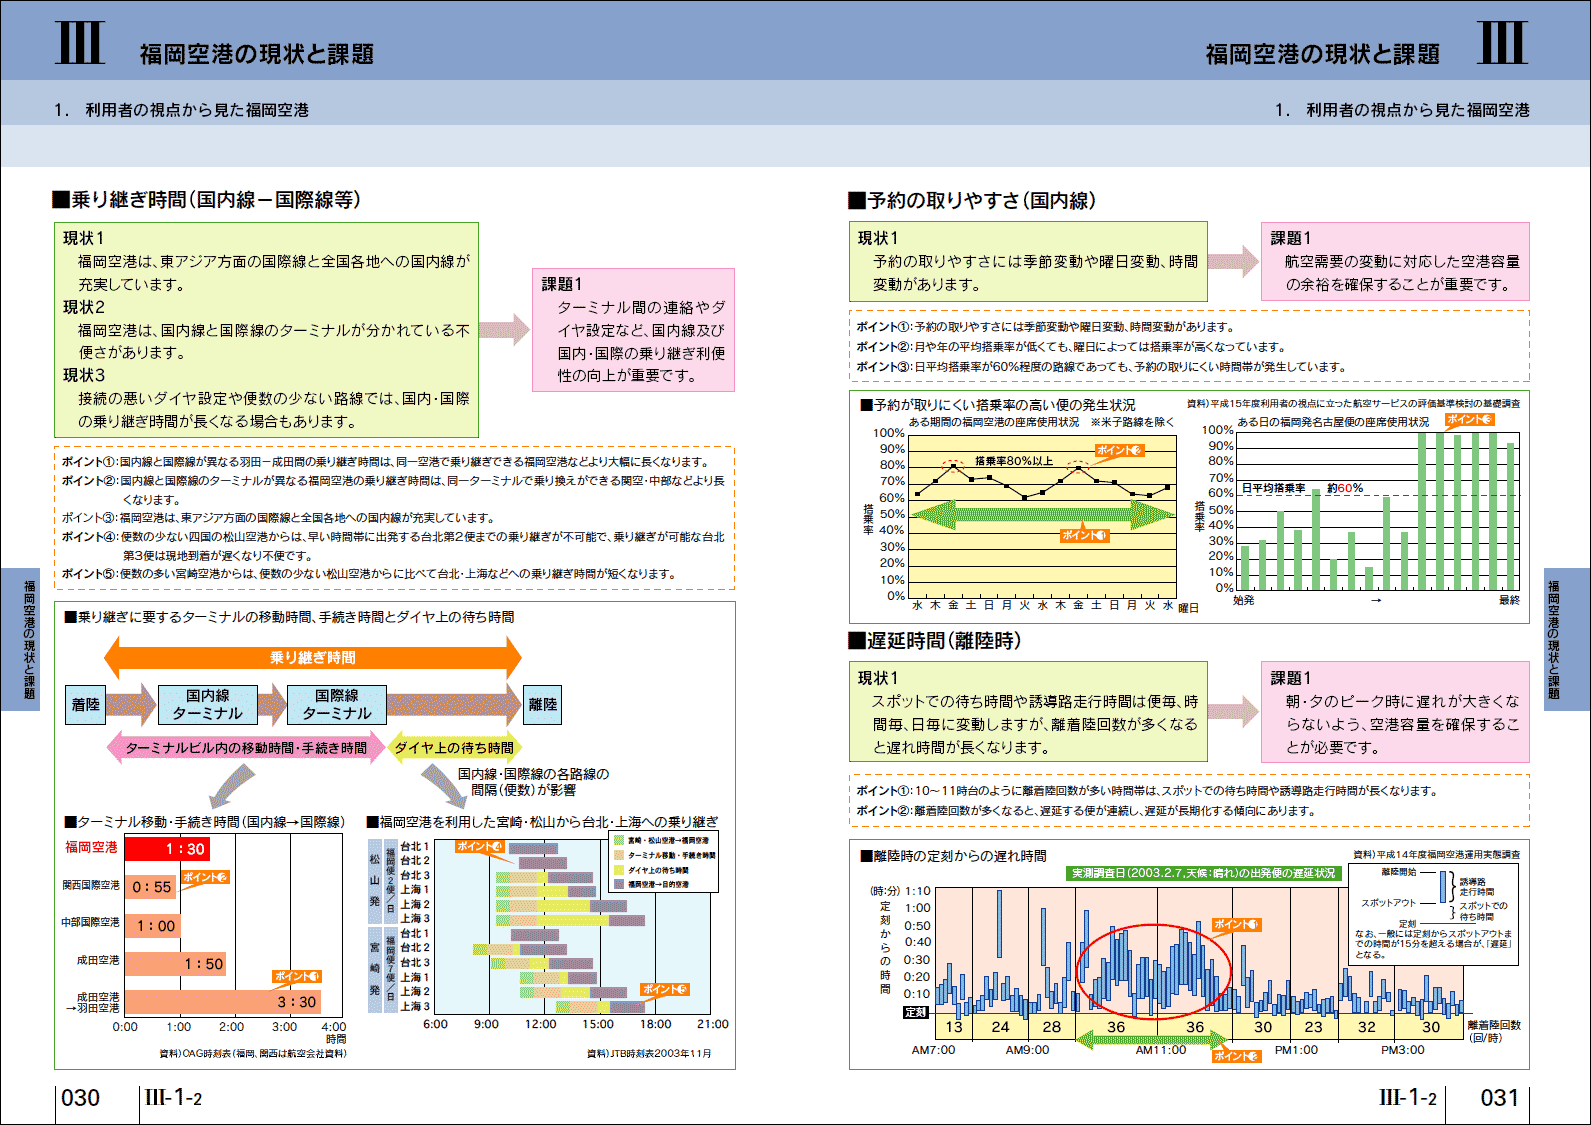Click page number 031

coord(1499,1098)
